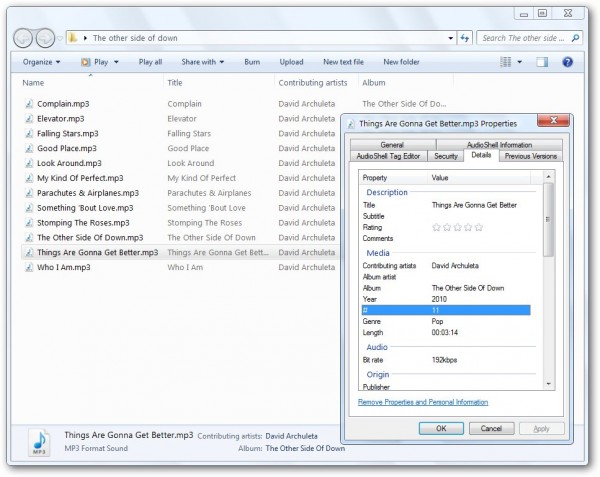600x477 pixels.
Task: Open the view options dropdown arrow
Action: point(520,62)
